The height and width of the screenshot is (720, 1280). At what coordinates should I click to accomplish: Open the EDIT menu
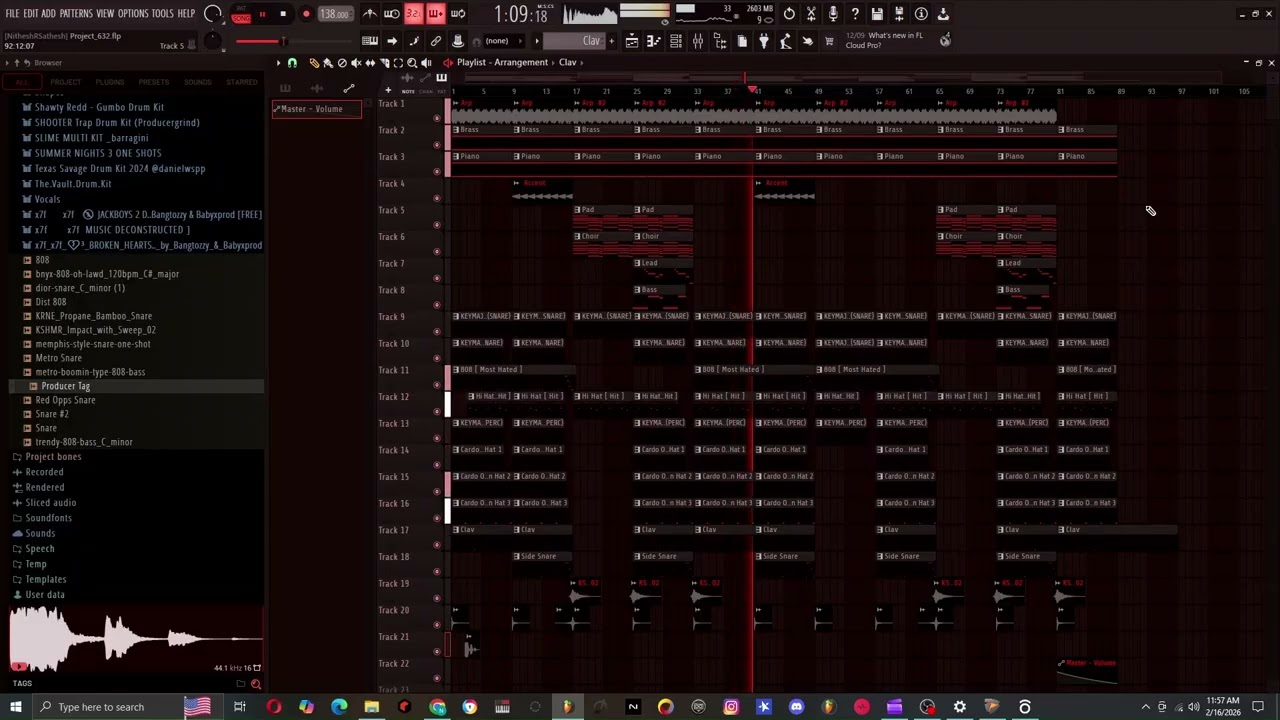(31, 14)
